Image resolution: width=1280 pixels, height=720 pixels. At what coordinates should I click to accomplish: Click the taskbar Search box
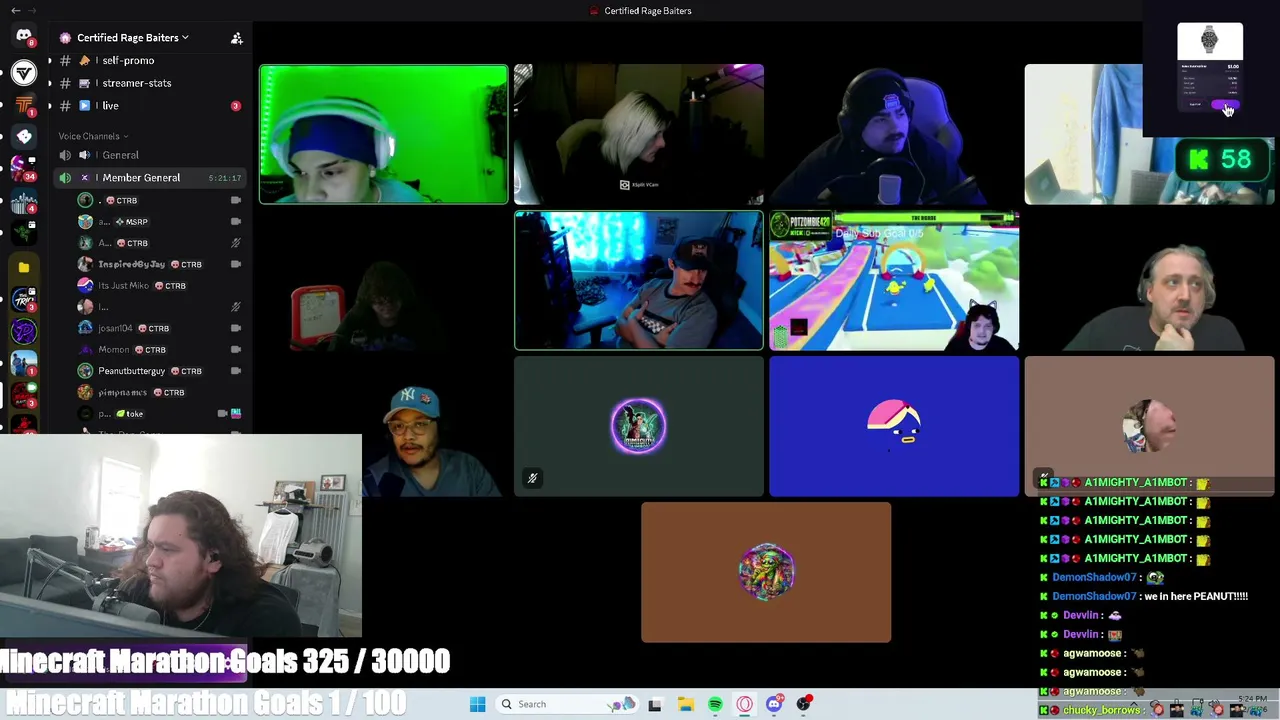567,704
